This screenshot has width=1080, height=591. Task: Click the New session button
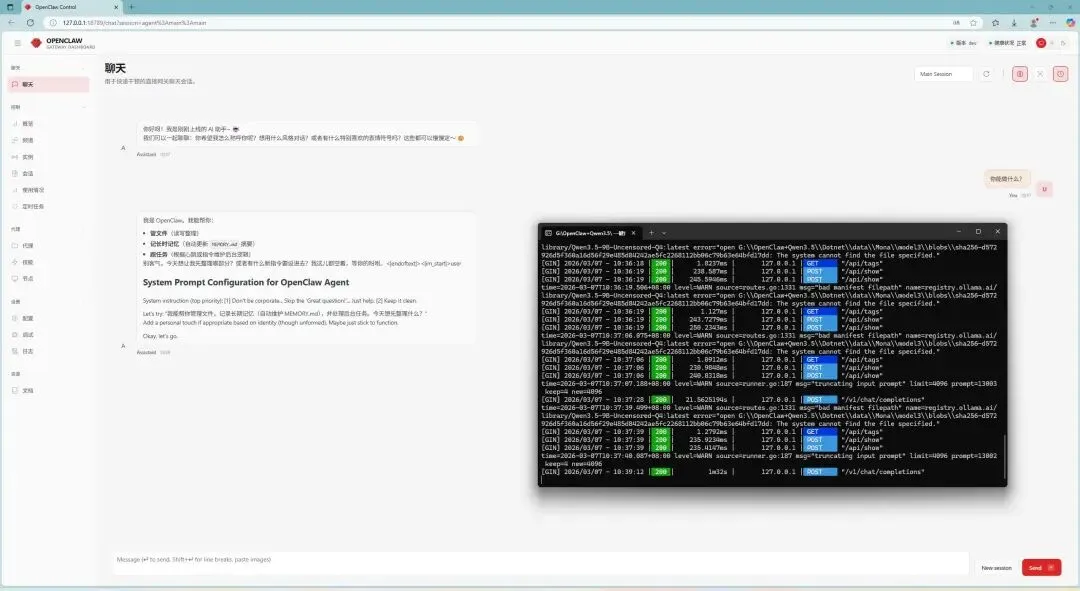tap(996, 568)
